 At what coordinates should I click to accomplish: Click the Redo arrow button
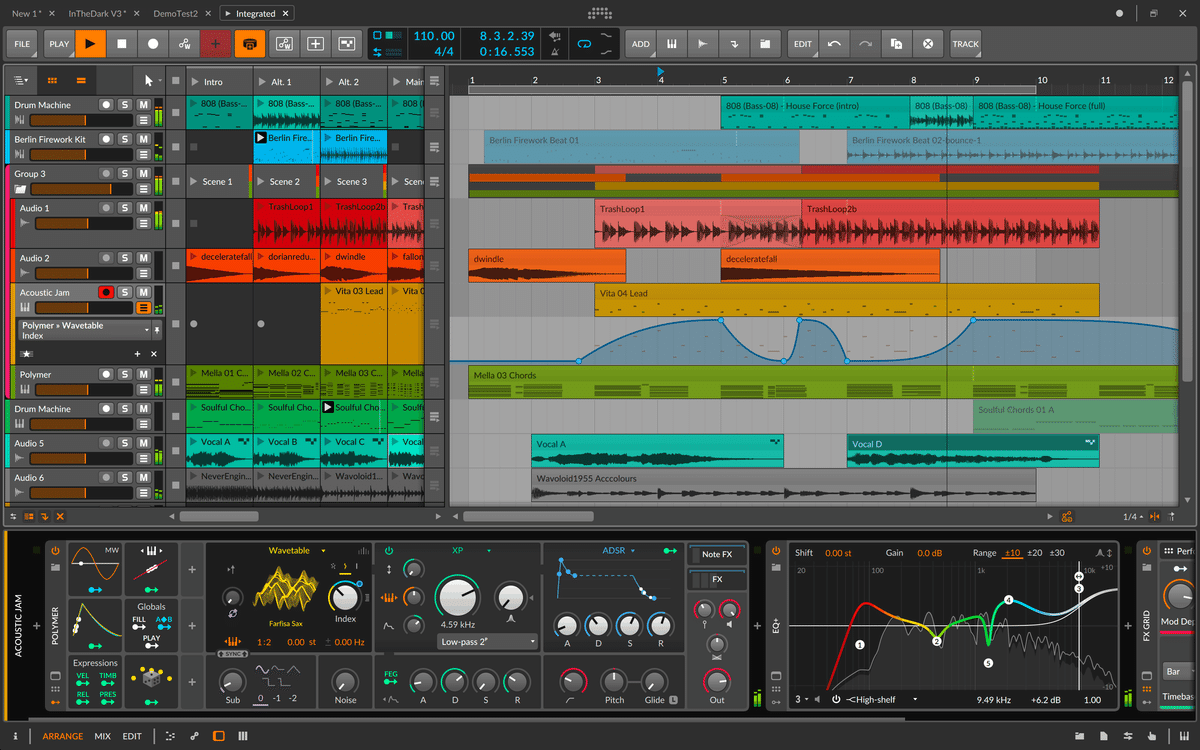(x=864, y=44)
